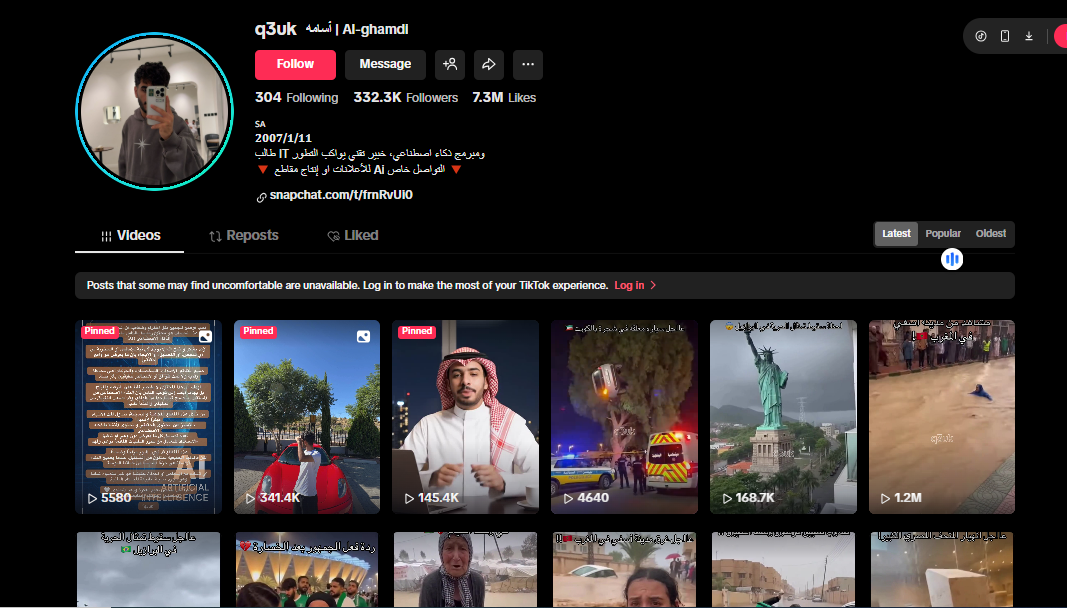
Task: Click the Log in link in the notice banner
Action: pyautogui.click(x=629, y=285)
